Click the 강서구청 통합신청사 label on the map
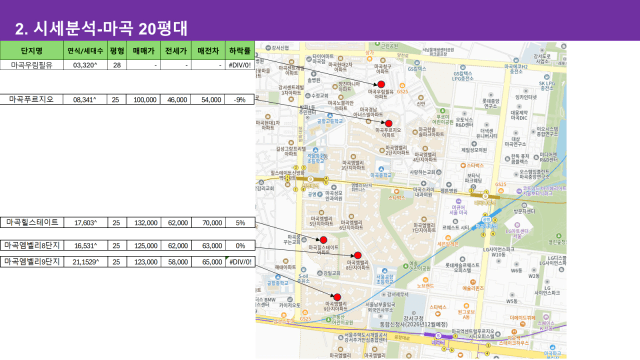The image size is (640, 360). tap(413, 321)
